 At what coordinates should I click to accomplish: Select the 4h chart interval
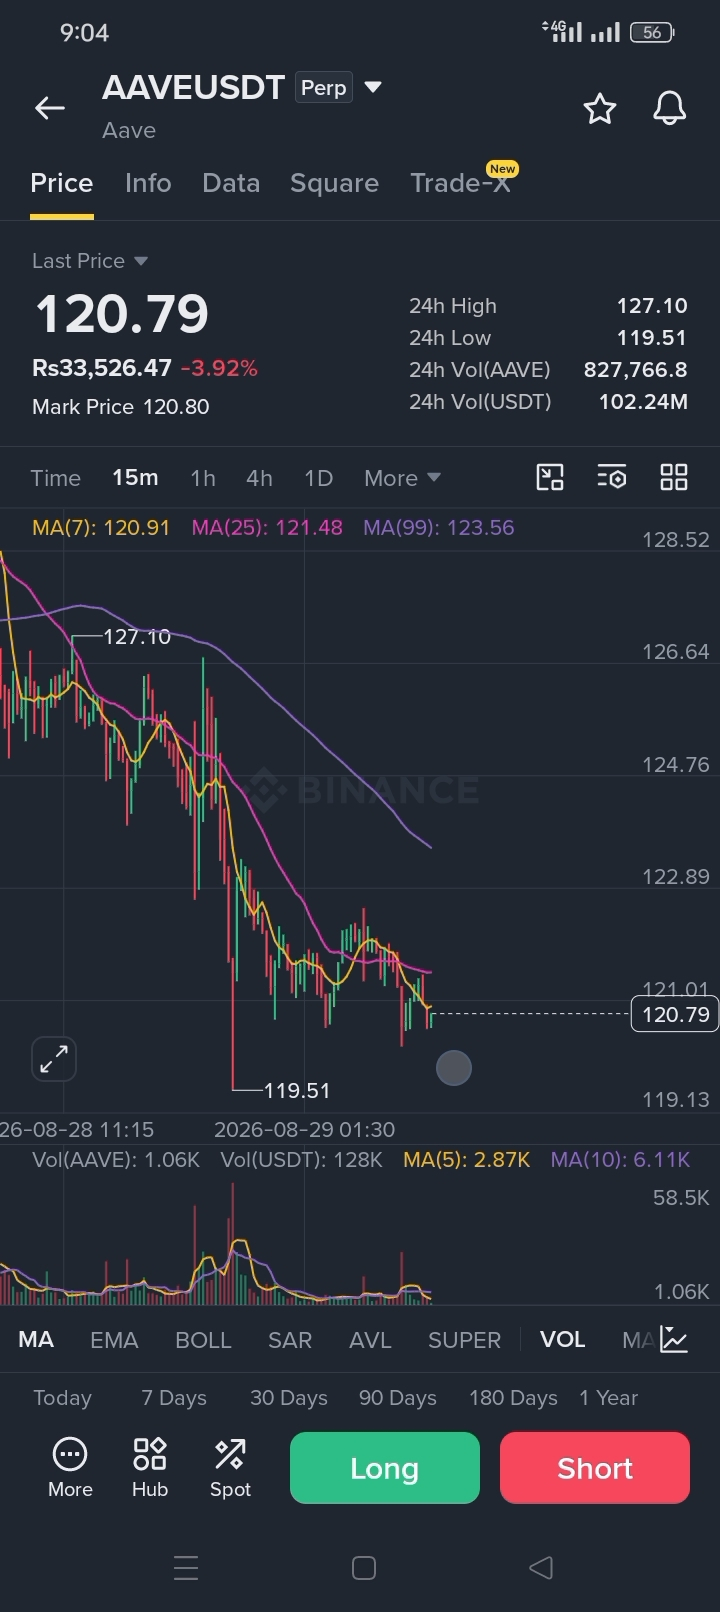coord(259,478)
